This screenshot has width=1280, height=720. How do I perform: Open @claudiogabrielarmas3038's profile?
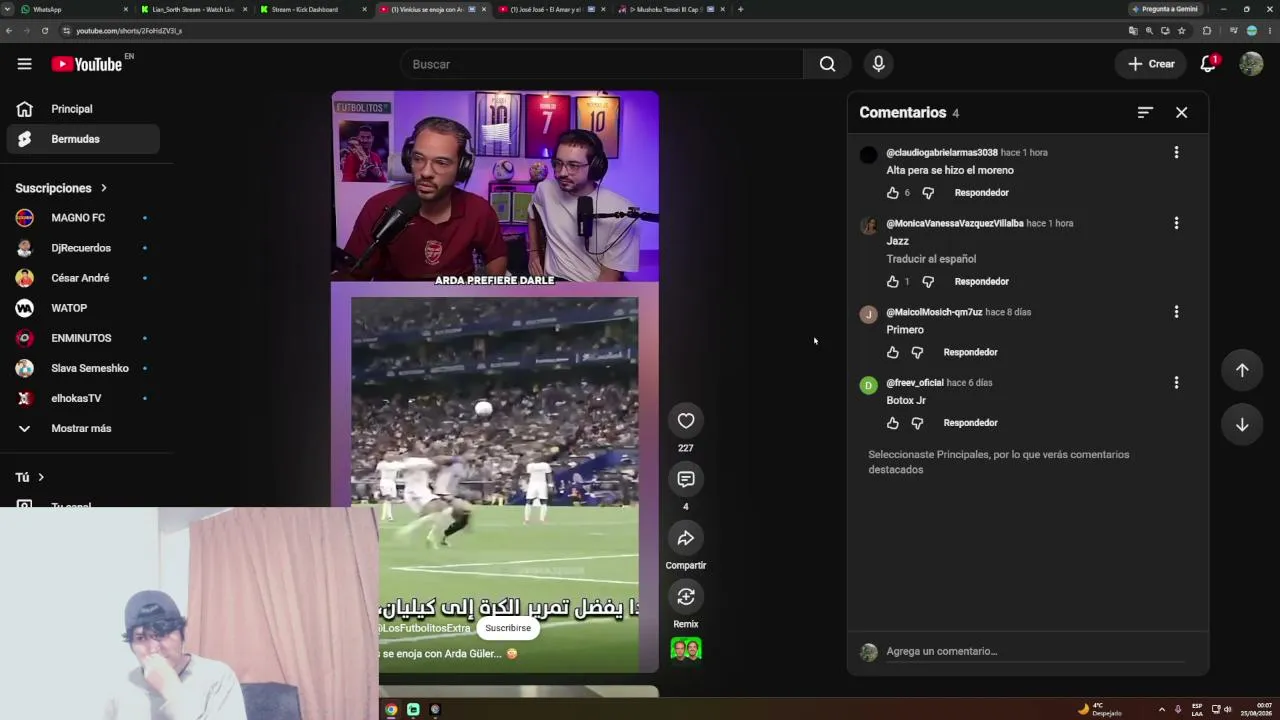942,152
